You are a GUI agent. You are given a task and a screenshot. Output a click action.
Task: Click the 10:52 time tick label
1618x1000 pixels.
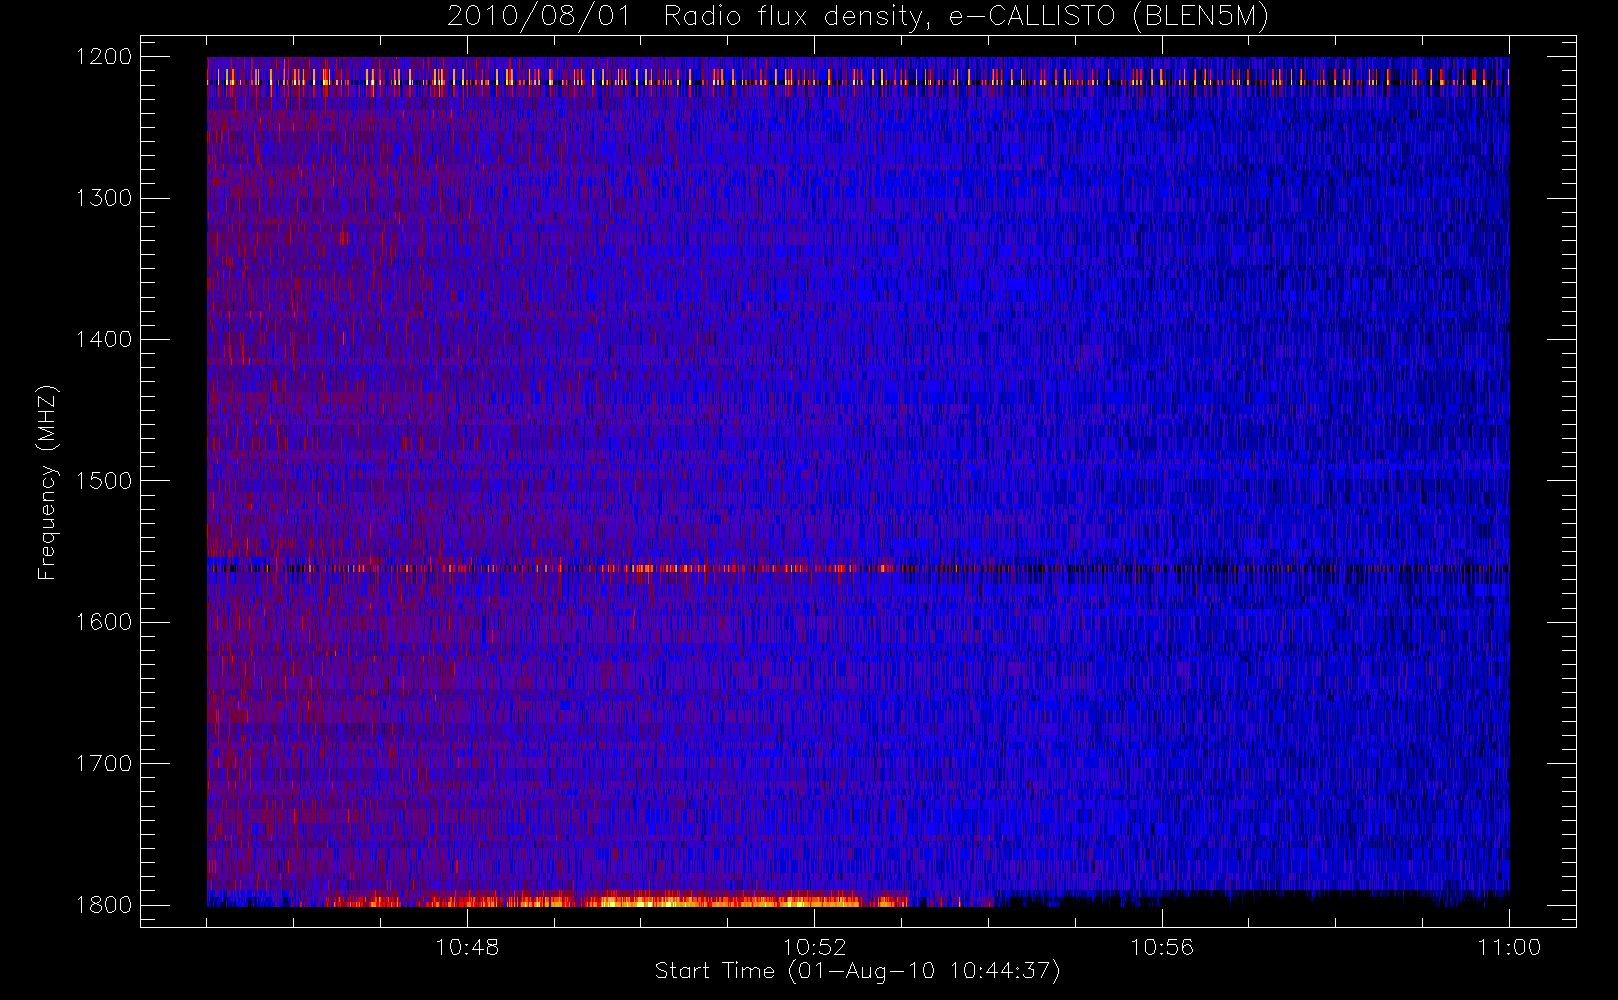(x=814, y=947)
